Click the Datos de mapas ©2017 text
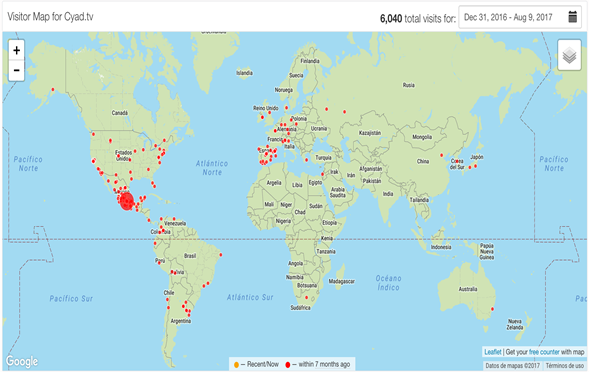Viewport: 589px width, 372px height. coord(512,365)
